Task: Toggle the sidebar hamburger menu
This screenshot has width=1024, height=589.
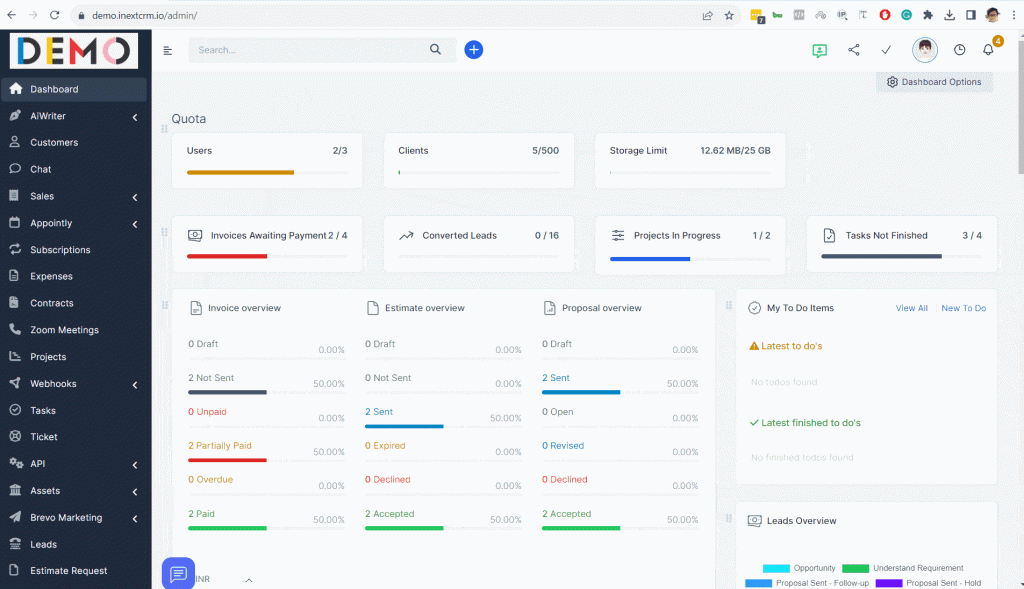Action: (168, 50)
